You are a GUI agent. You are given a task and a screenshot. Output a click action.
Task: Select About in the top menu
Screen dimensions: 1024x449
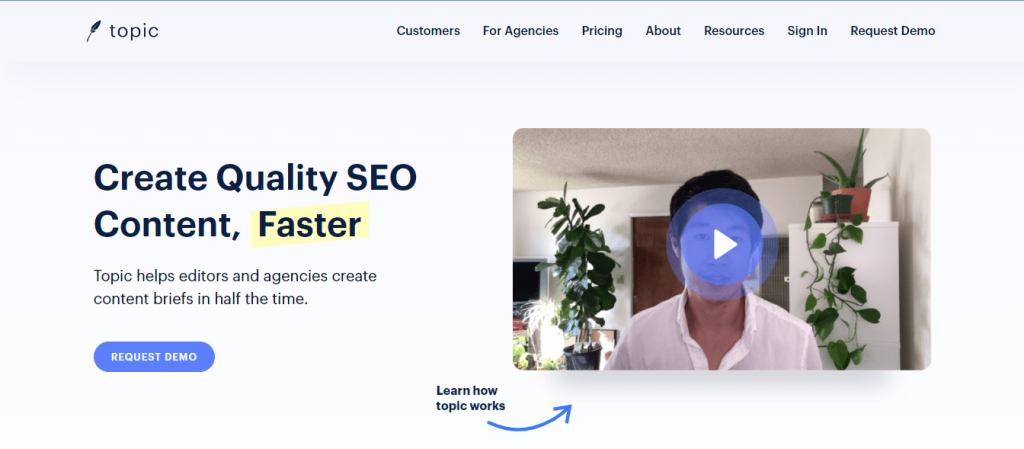(663, 31)
